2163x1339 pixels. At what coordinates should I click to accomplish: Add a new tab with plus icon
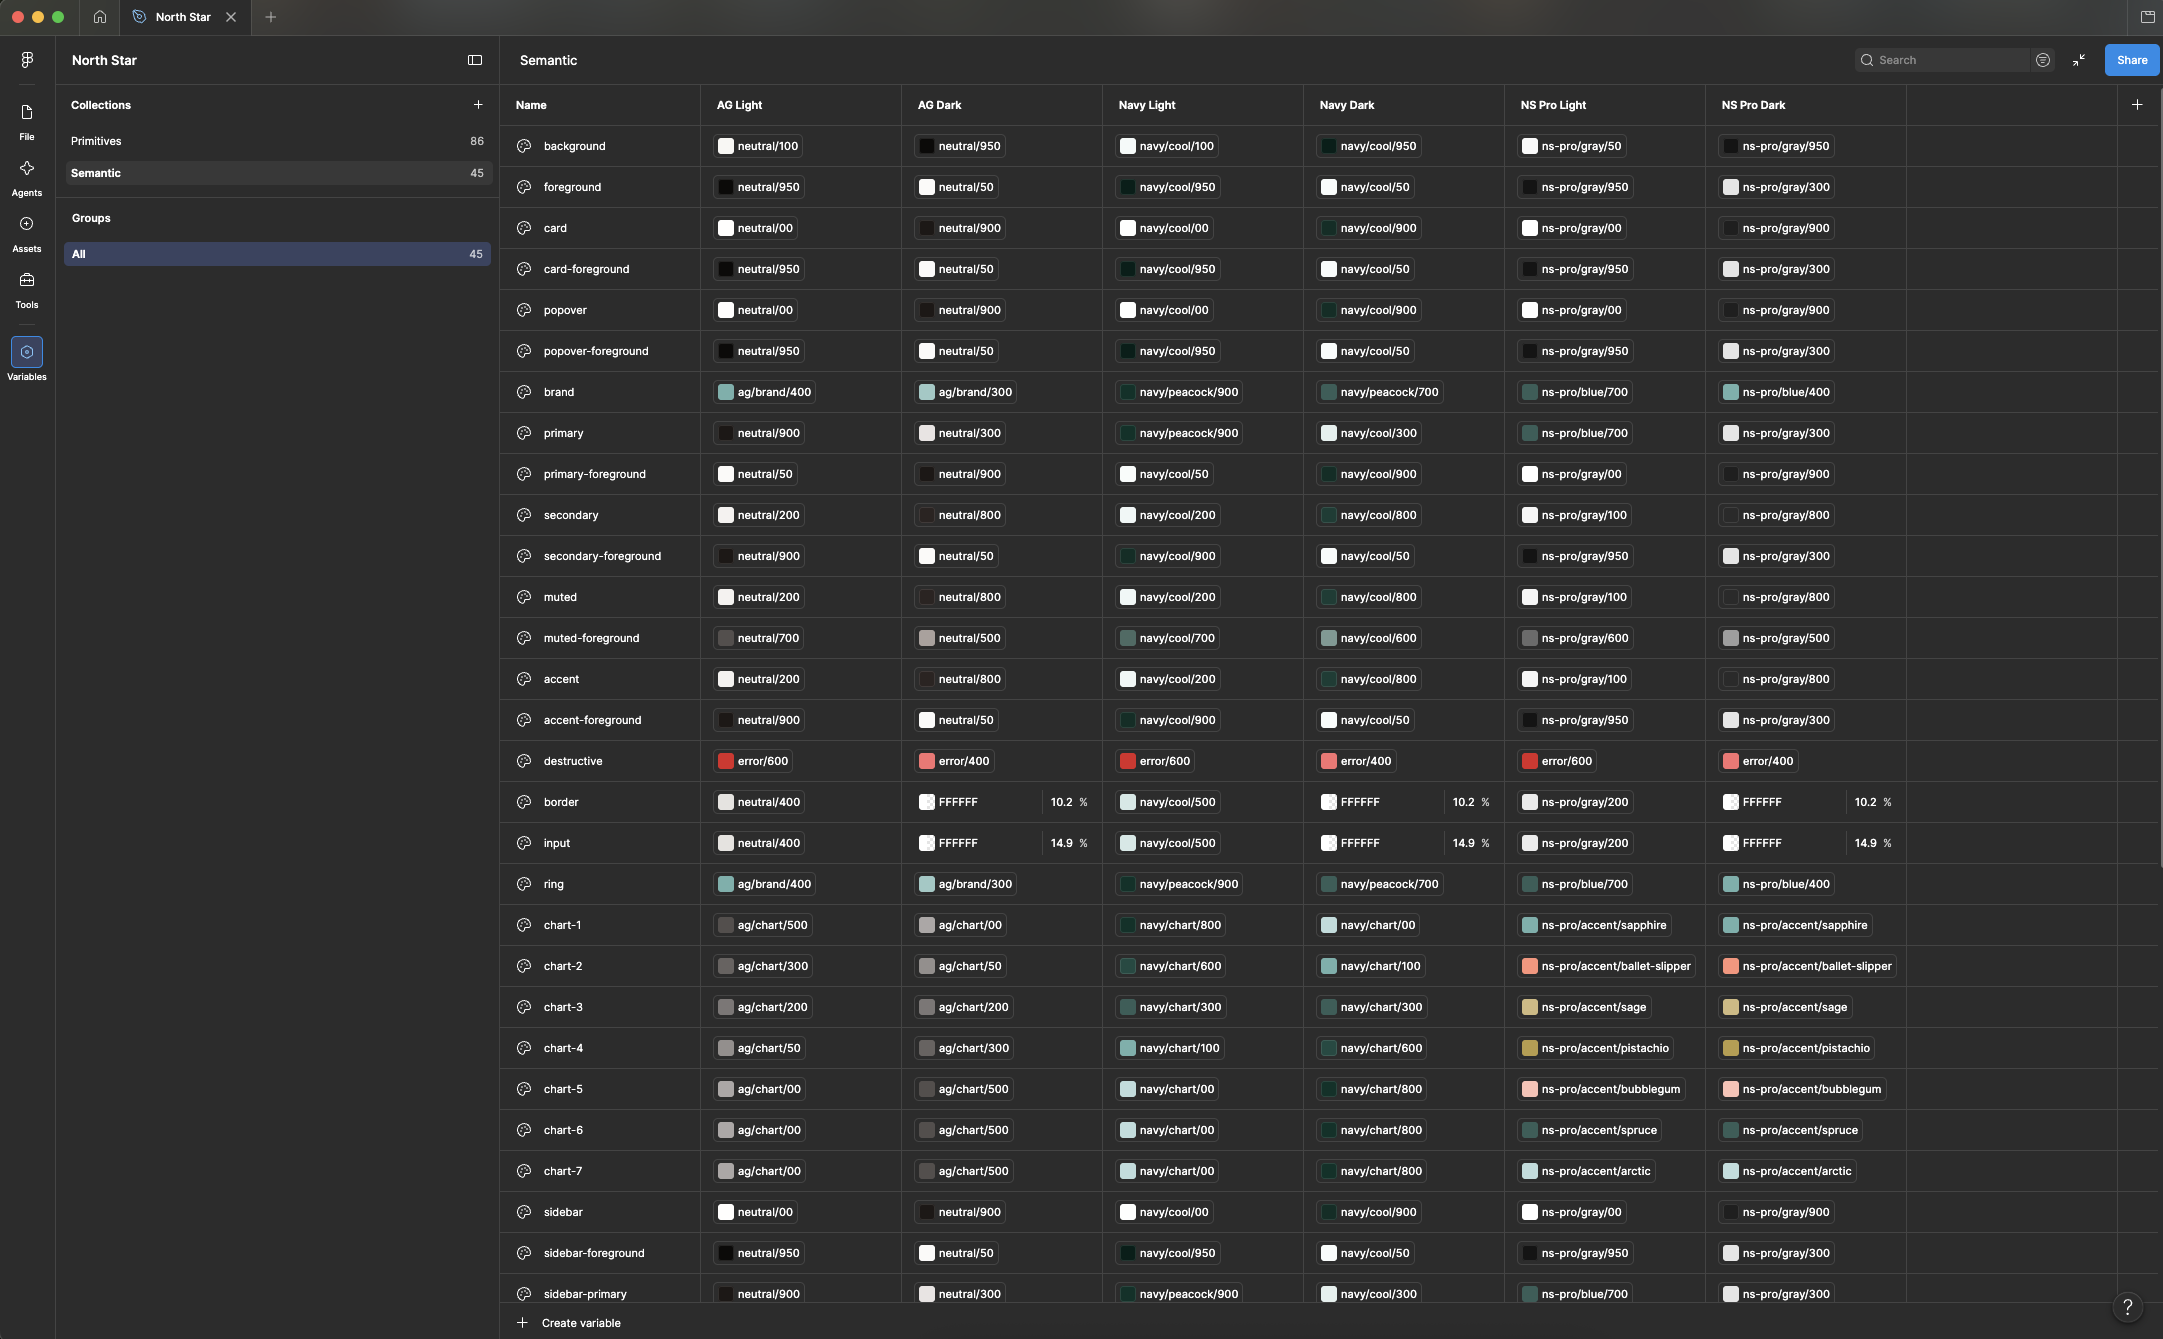[270, 17]
